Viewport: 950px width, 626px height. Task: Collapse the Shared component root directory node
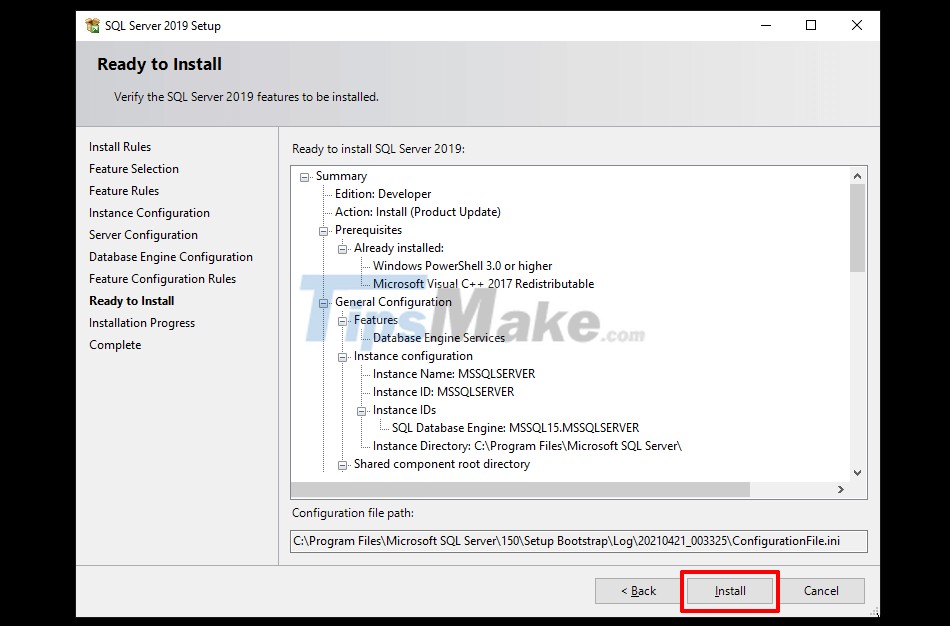point(342,465)
